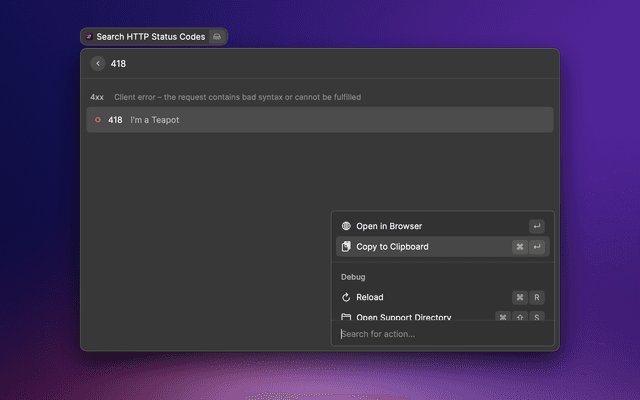This screenshot has height=400, width=640.
Task: Select Copy to Clipboard action
Action: 392,247
